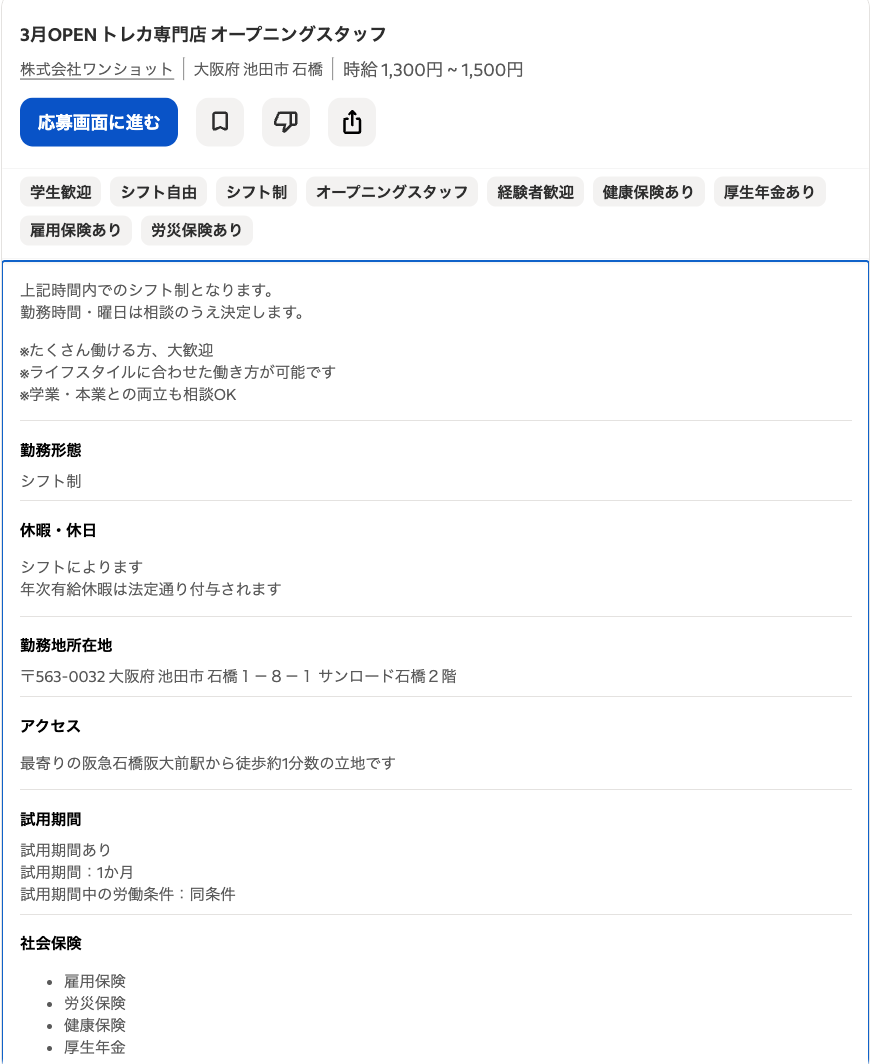
Task: Select the シフト自由 tag
Action: click(158, 192)
